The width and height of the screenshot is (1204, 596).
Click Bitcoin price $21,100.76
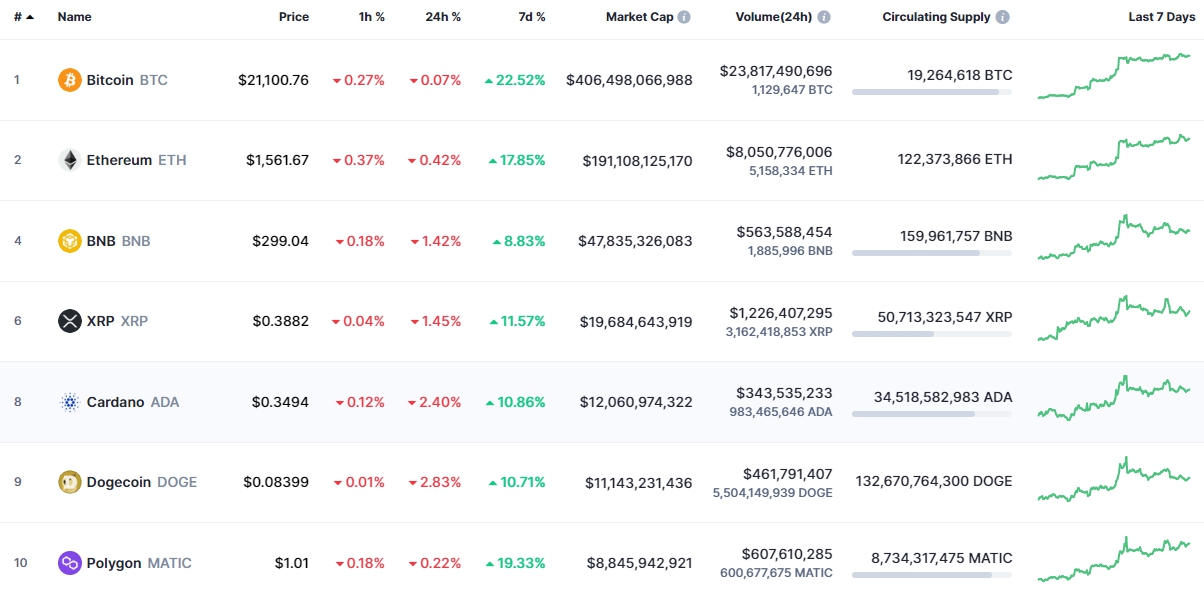pyautogui.click(x=274, y=80)
